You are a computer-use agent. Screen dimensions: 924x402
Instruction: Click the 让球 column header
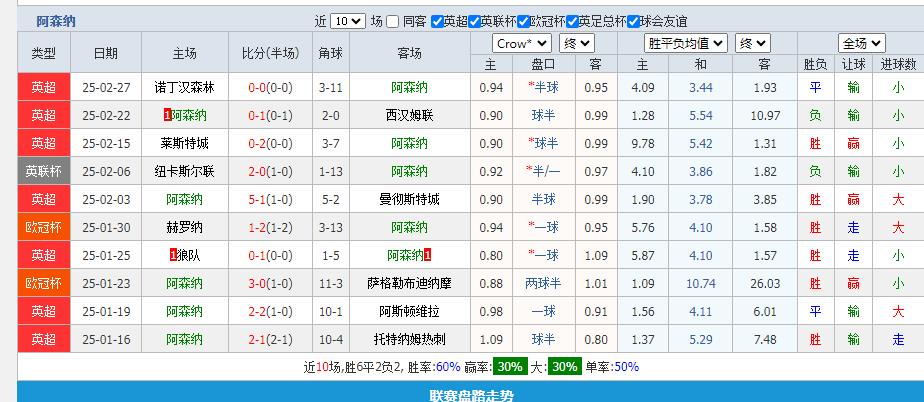[x=853, y=64]
